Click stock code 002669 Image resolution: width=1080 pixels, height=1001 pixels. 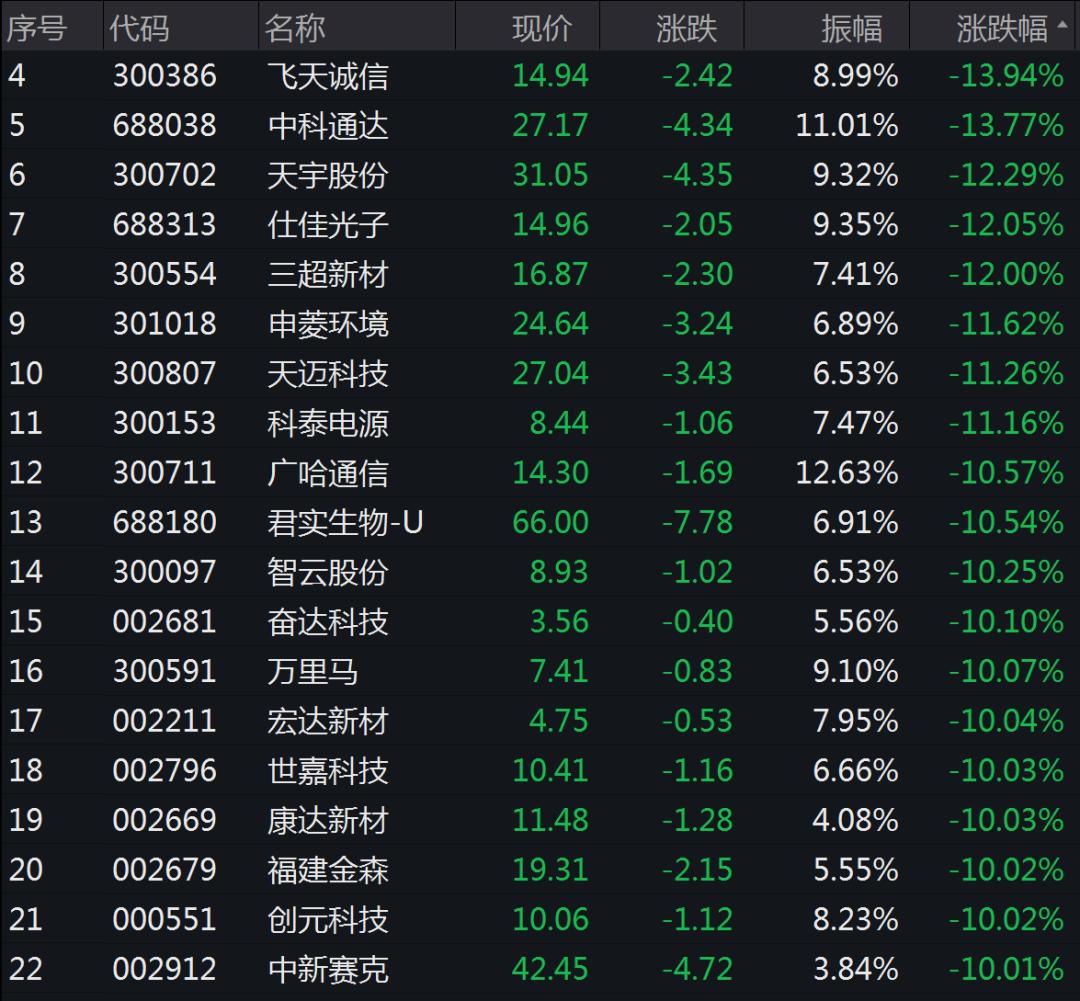click(165, 820)
